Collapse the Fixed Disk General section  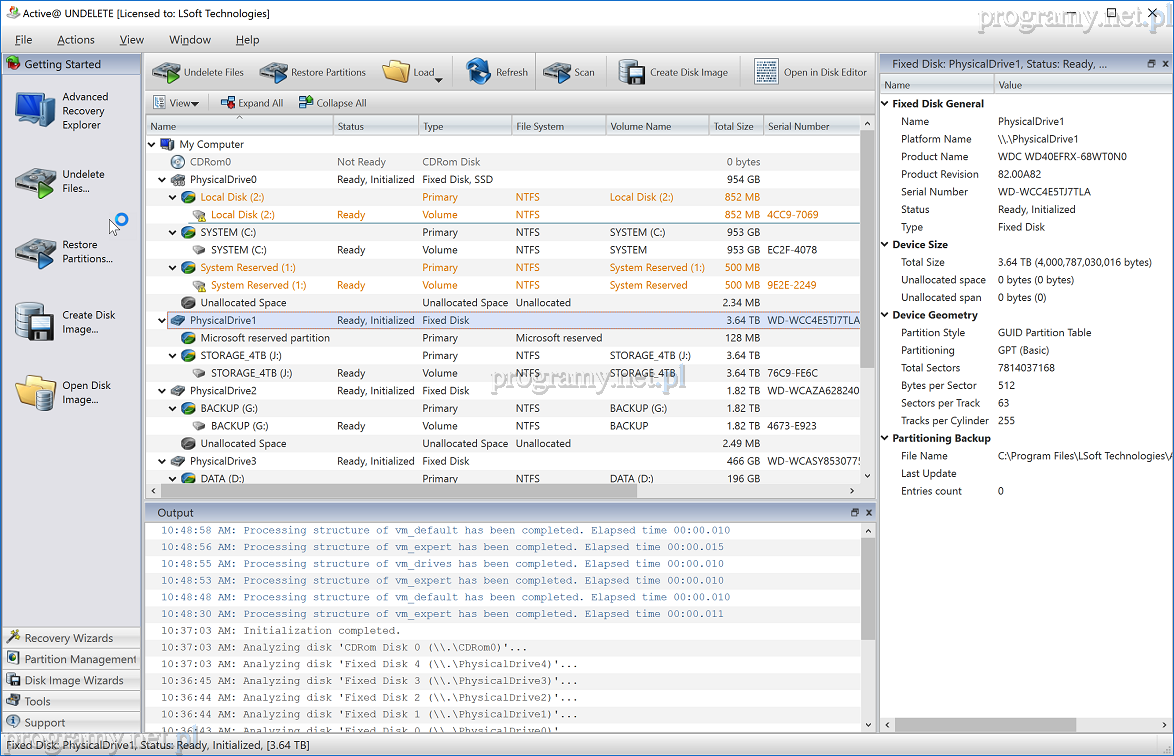point(885,104)
